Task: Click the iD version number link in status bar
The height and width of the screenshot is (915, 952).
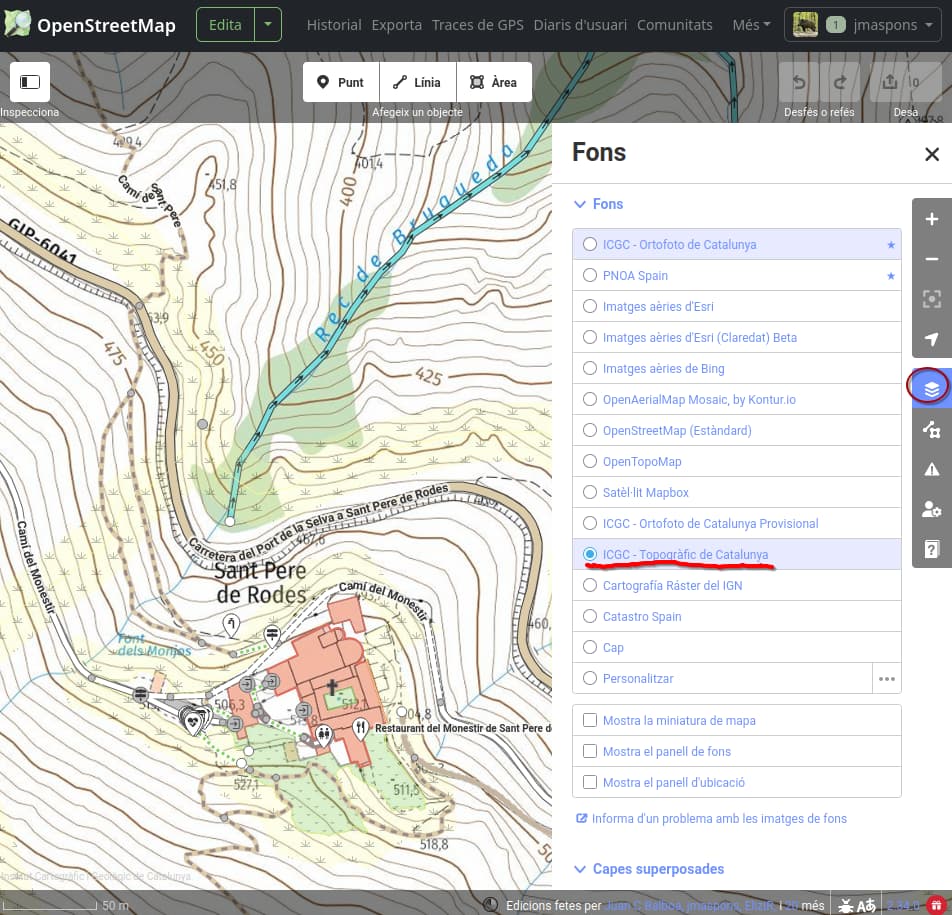Action: coord(903,906)
